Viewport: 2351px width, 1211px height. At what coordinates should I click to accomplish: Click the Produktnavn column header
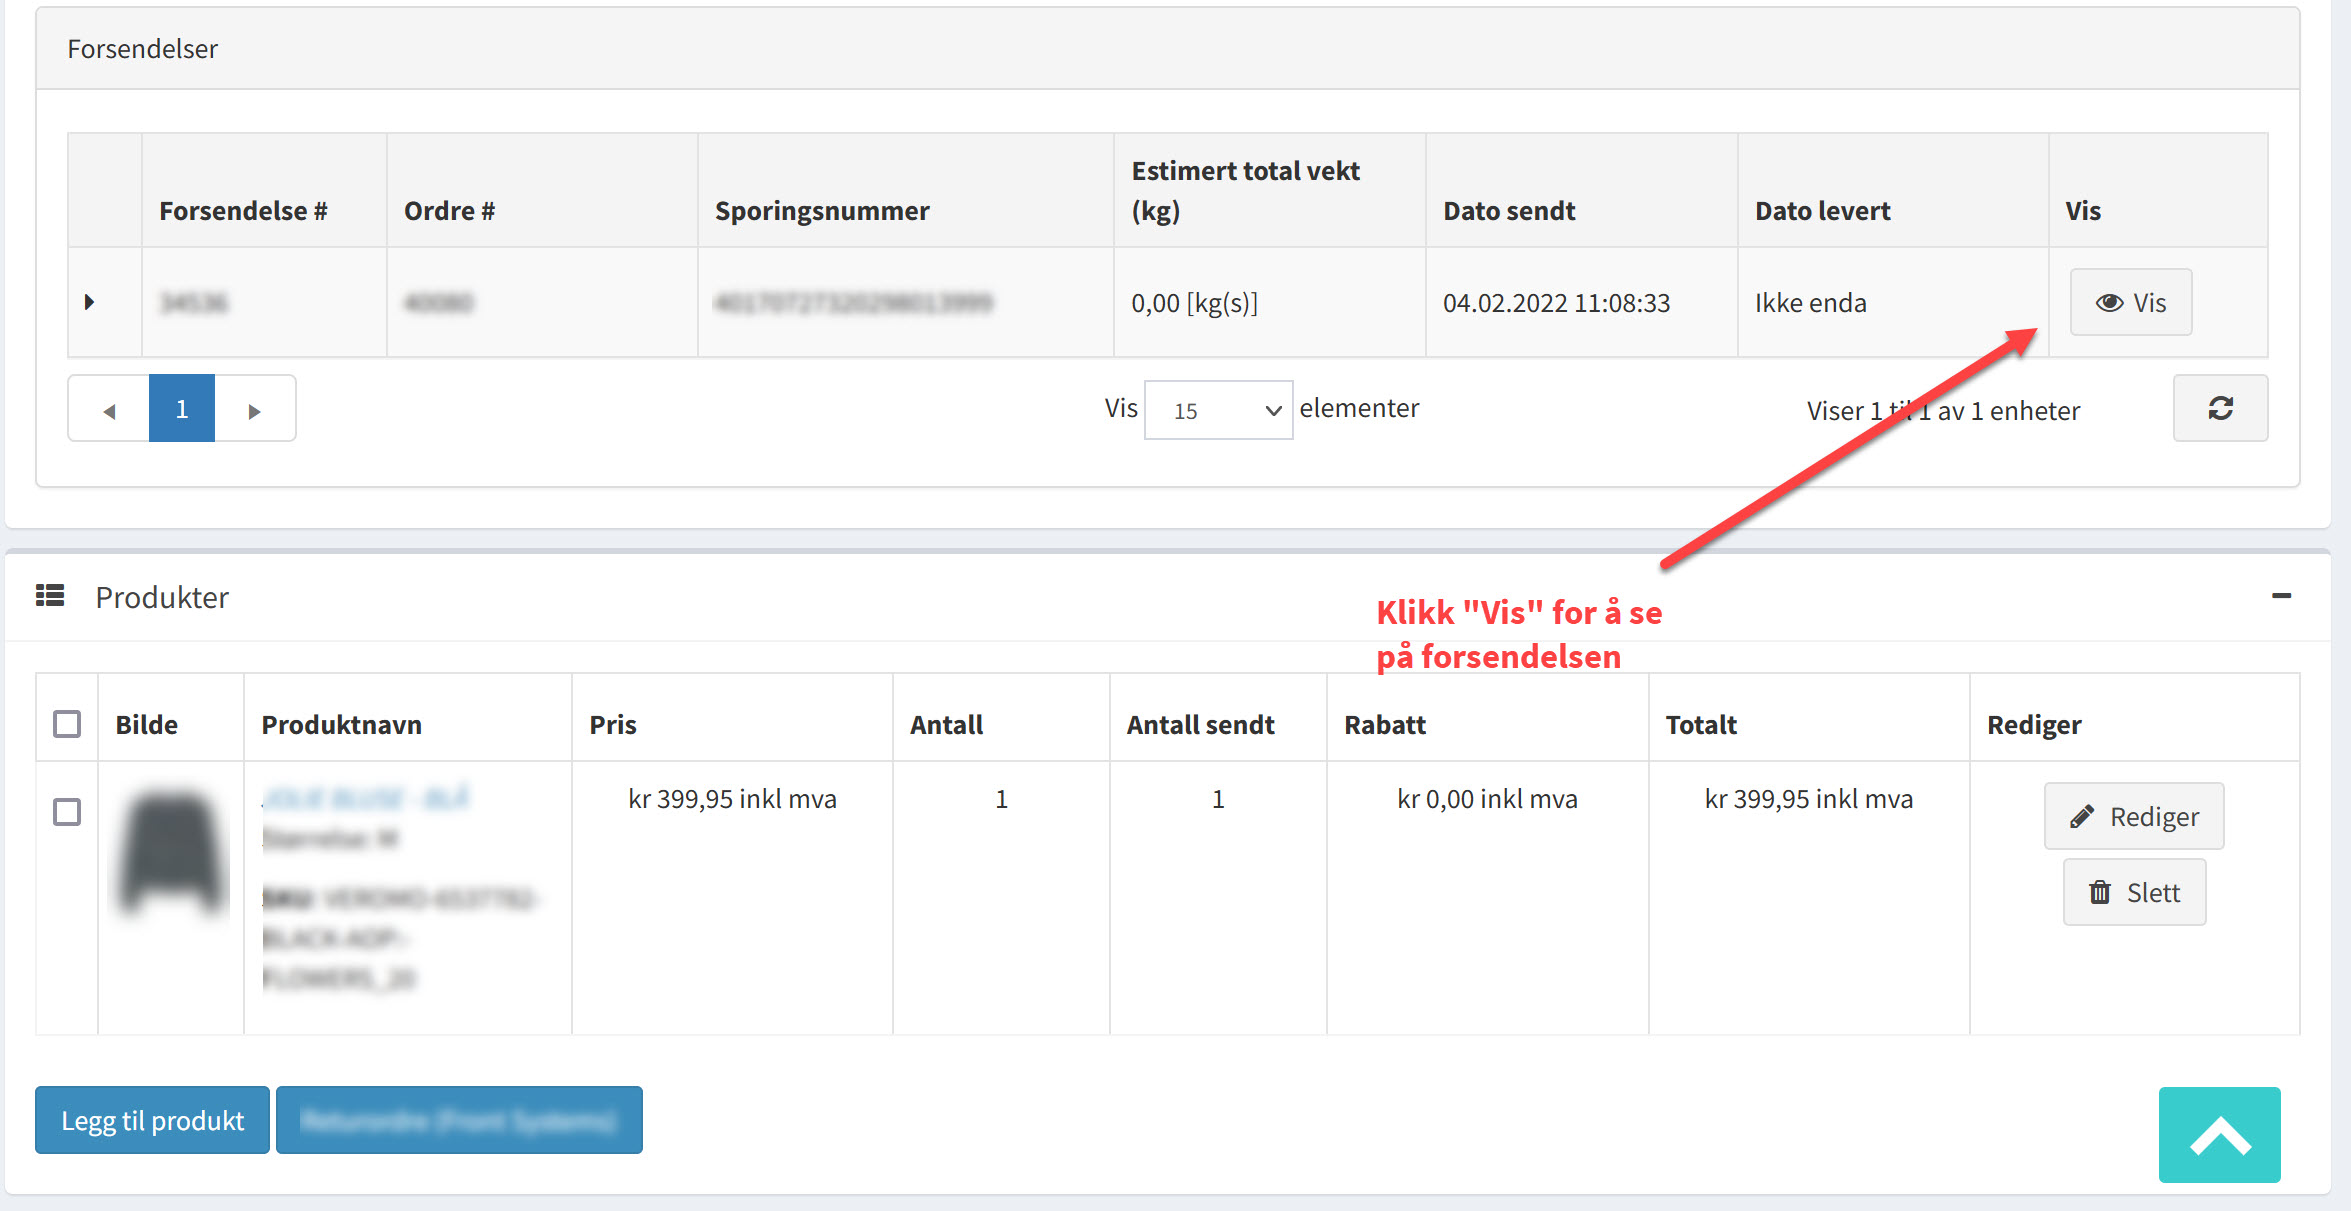(x=341, y=725)
